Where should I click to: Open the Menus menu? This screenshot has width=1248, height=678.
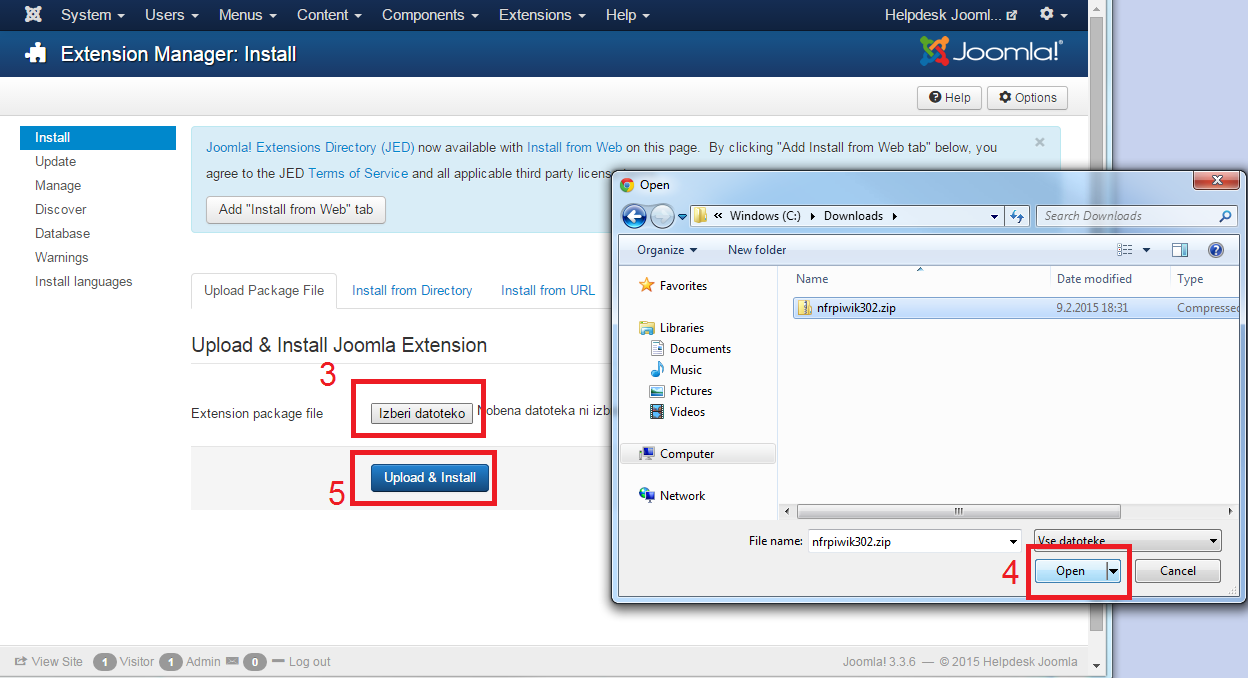click(248, 15)
